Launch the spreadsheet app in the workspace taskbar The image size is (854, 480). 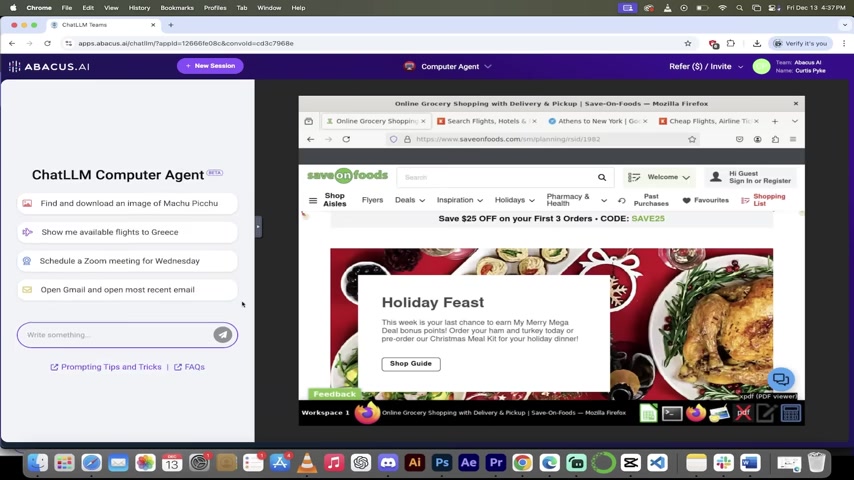(648, 414)
